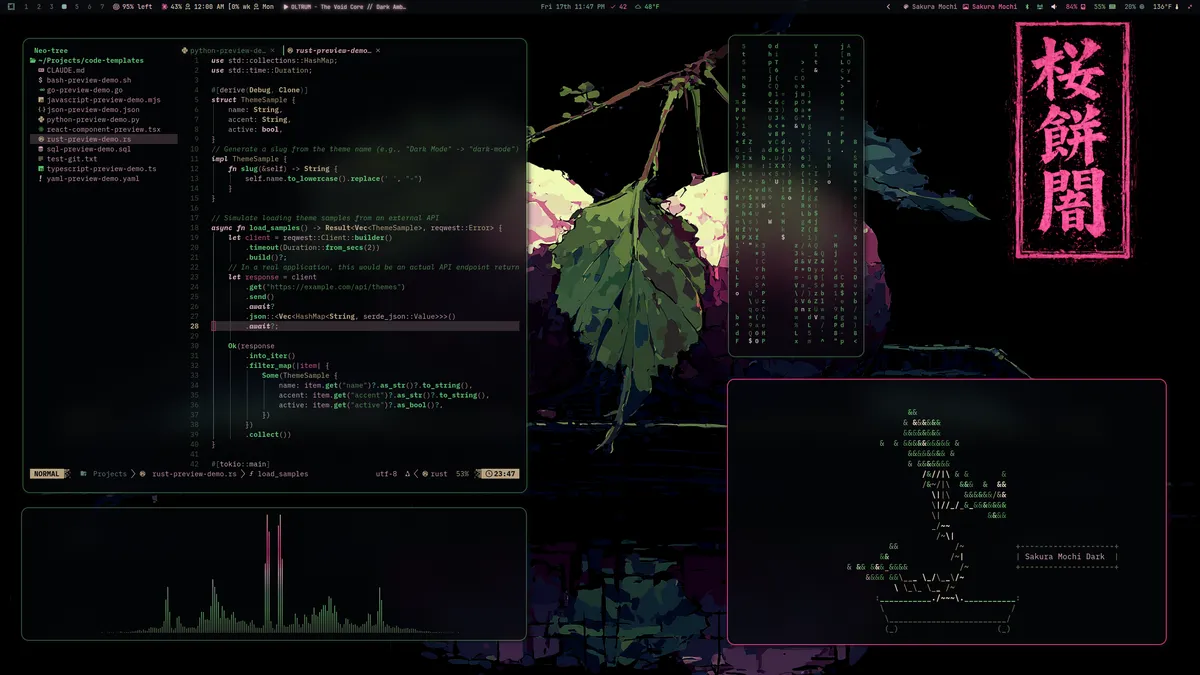Click the Go icon beside go-preview-demo.go

click(x=40, y=90)
